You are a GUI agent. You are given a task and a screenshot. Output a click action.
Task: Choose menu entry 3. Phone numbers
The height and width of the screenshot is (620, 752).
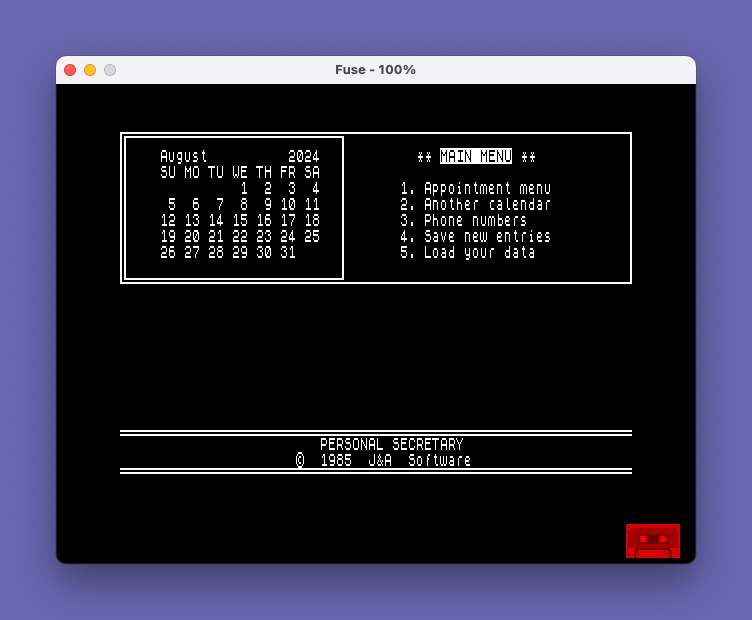(463, 221)
